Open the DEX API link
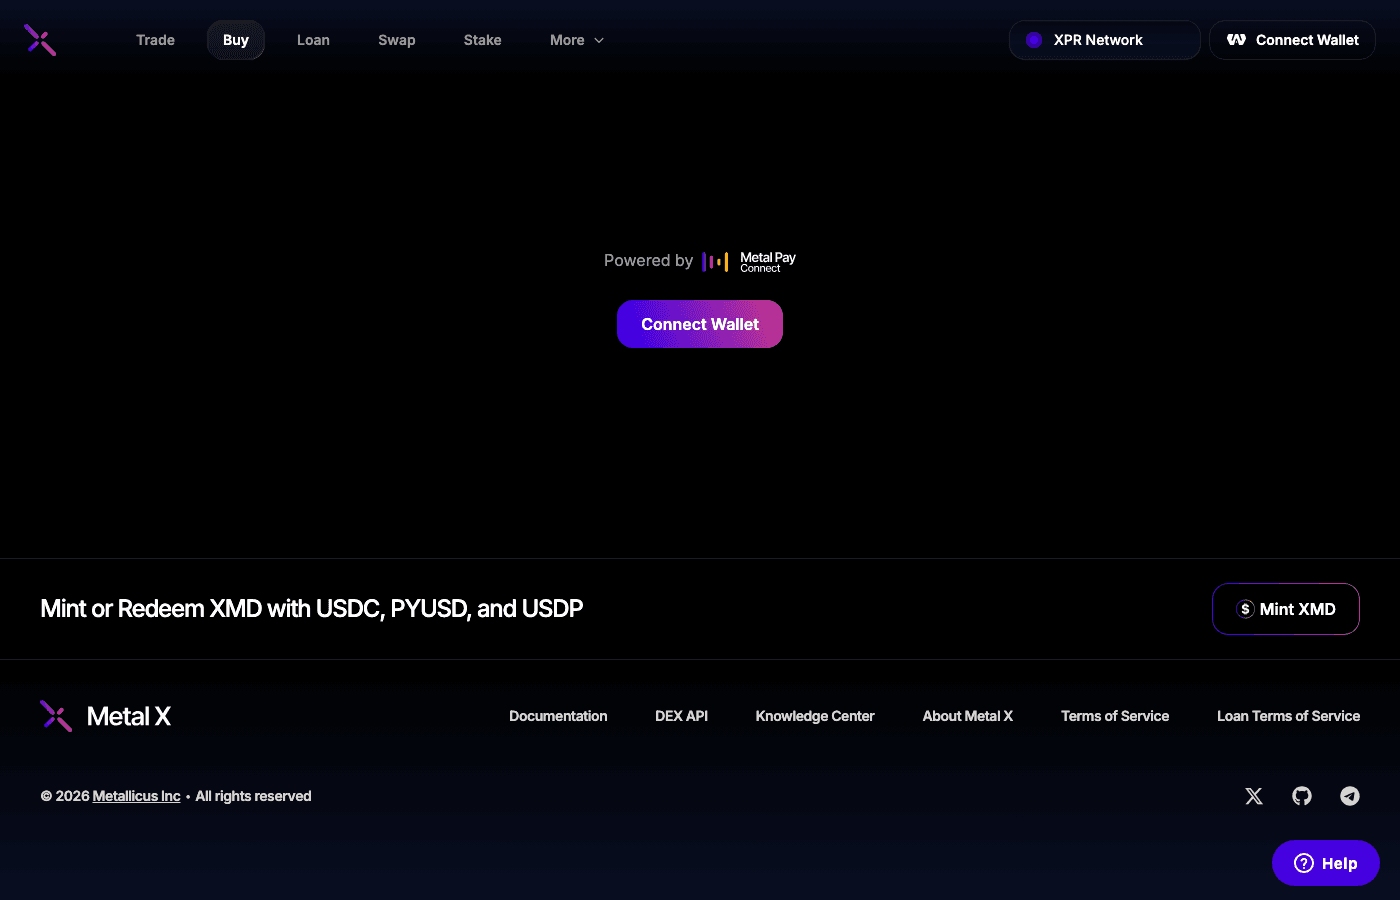The width and height of the screenshot is (1400, 900). pyautogui.click(x=681, y=716)
